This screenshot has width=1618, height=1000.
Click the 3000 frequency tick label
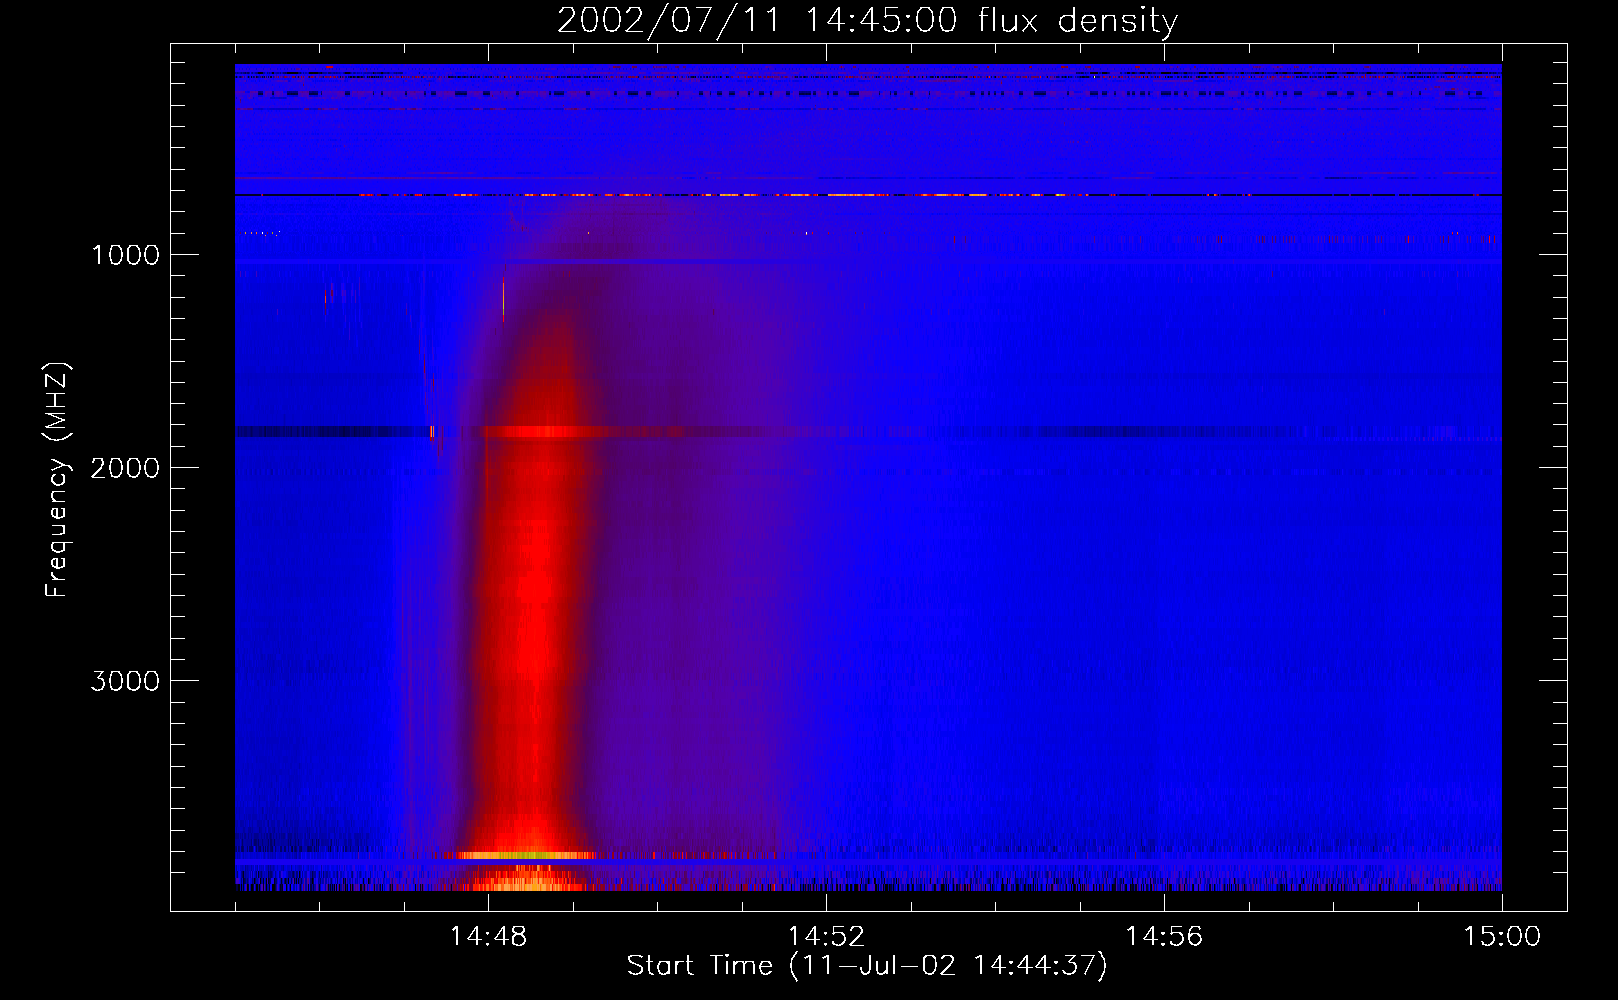click(125, 681)
